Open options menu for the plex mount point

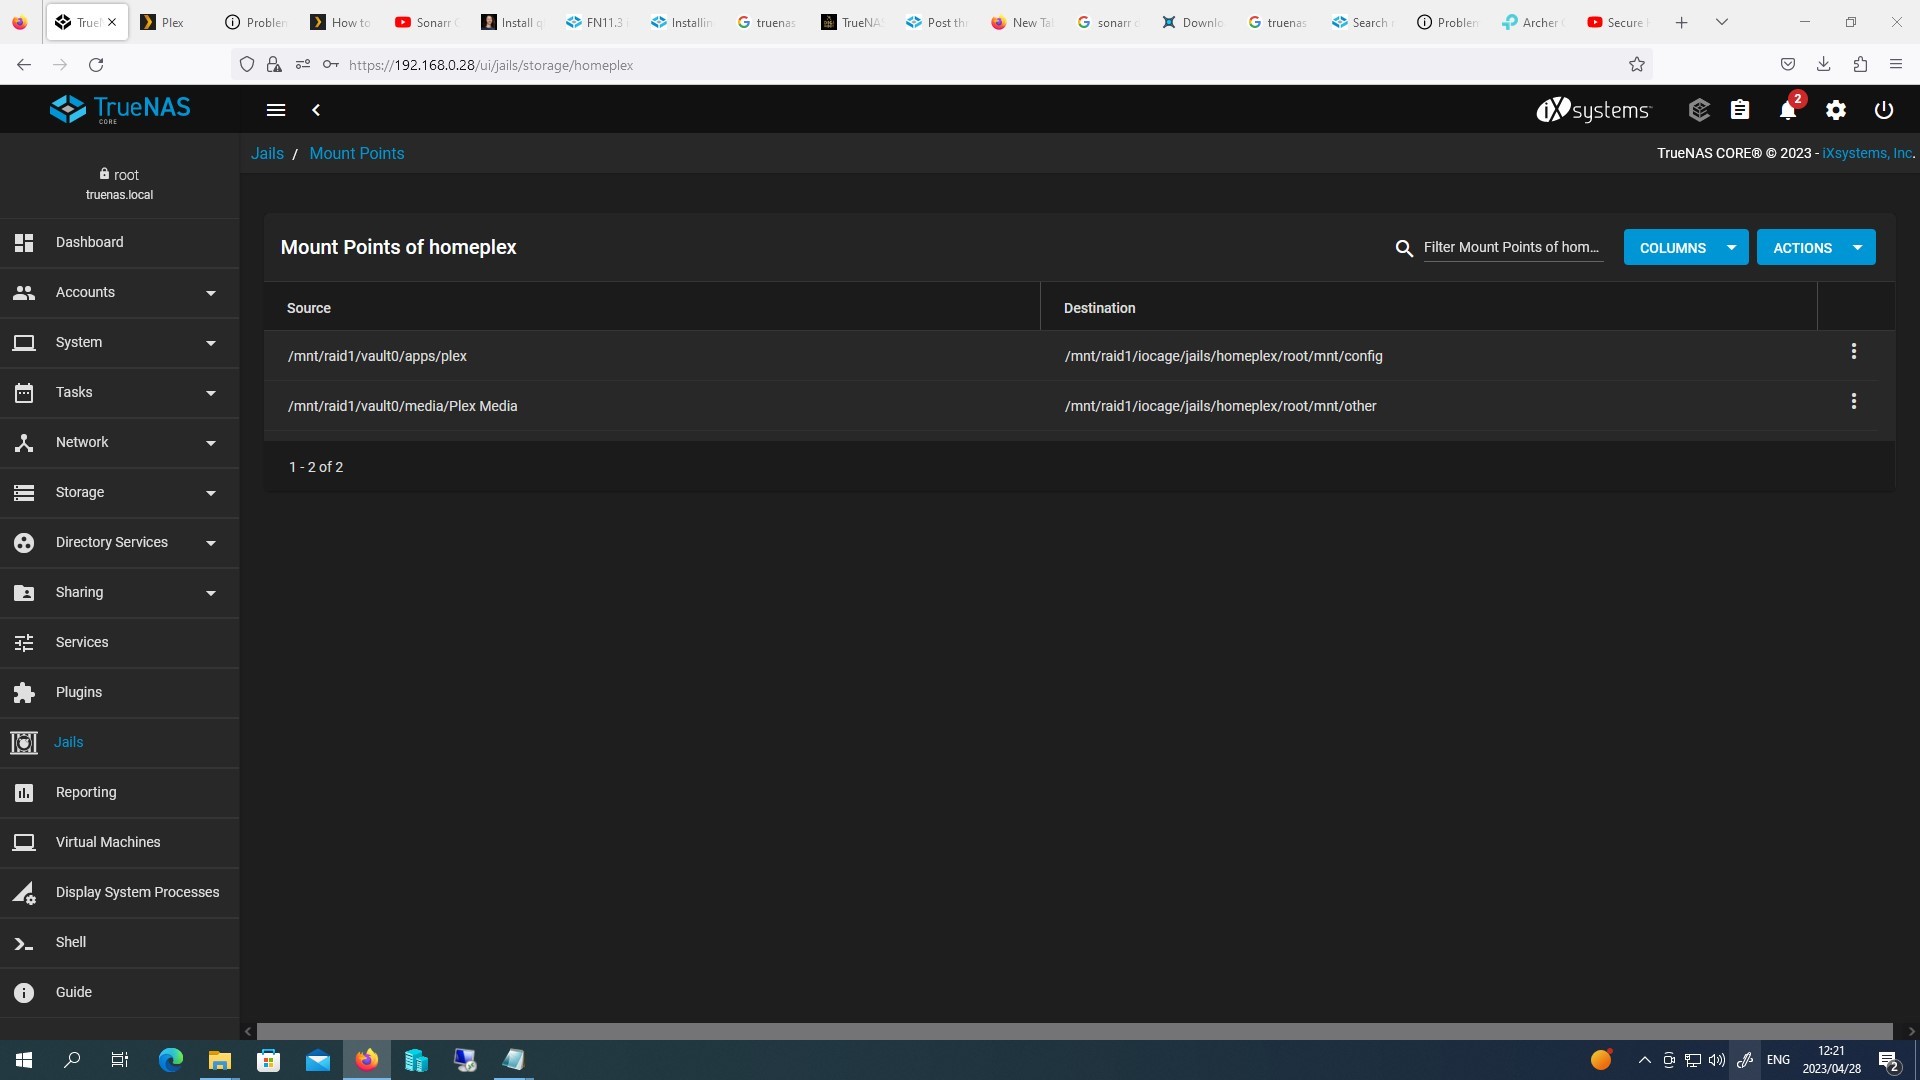(1854, 351)
